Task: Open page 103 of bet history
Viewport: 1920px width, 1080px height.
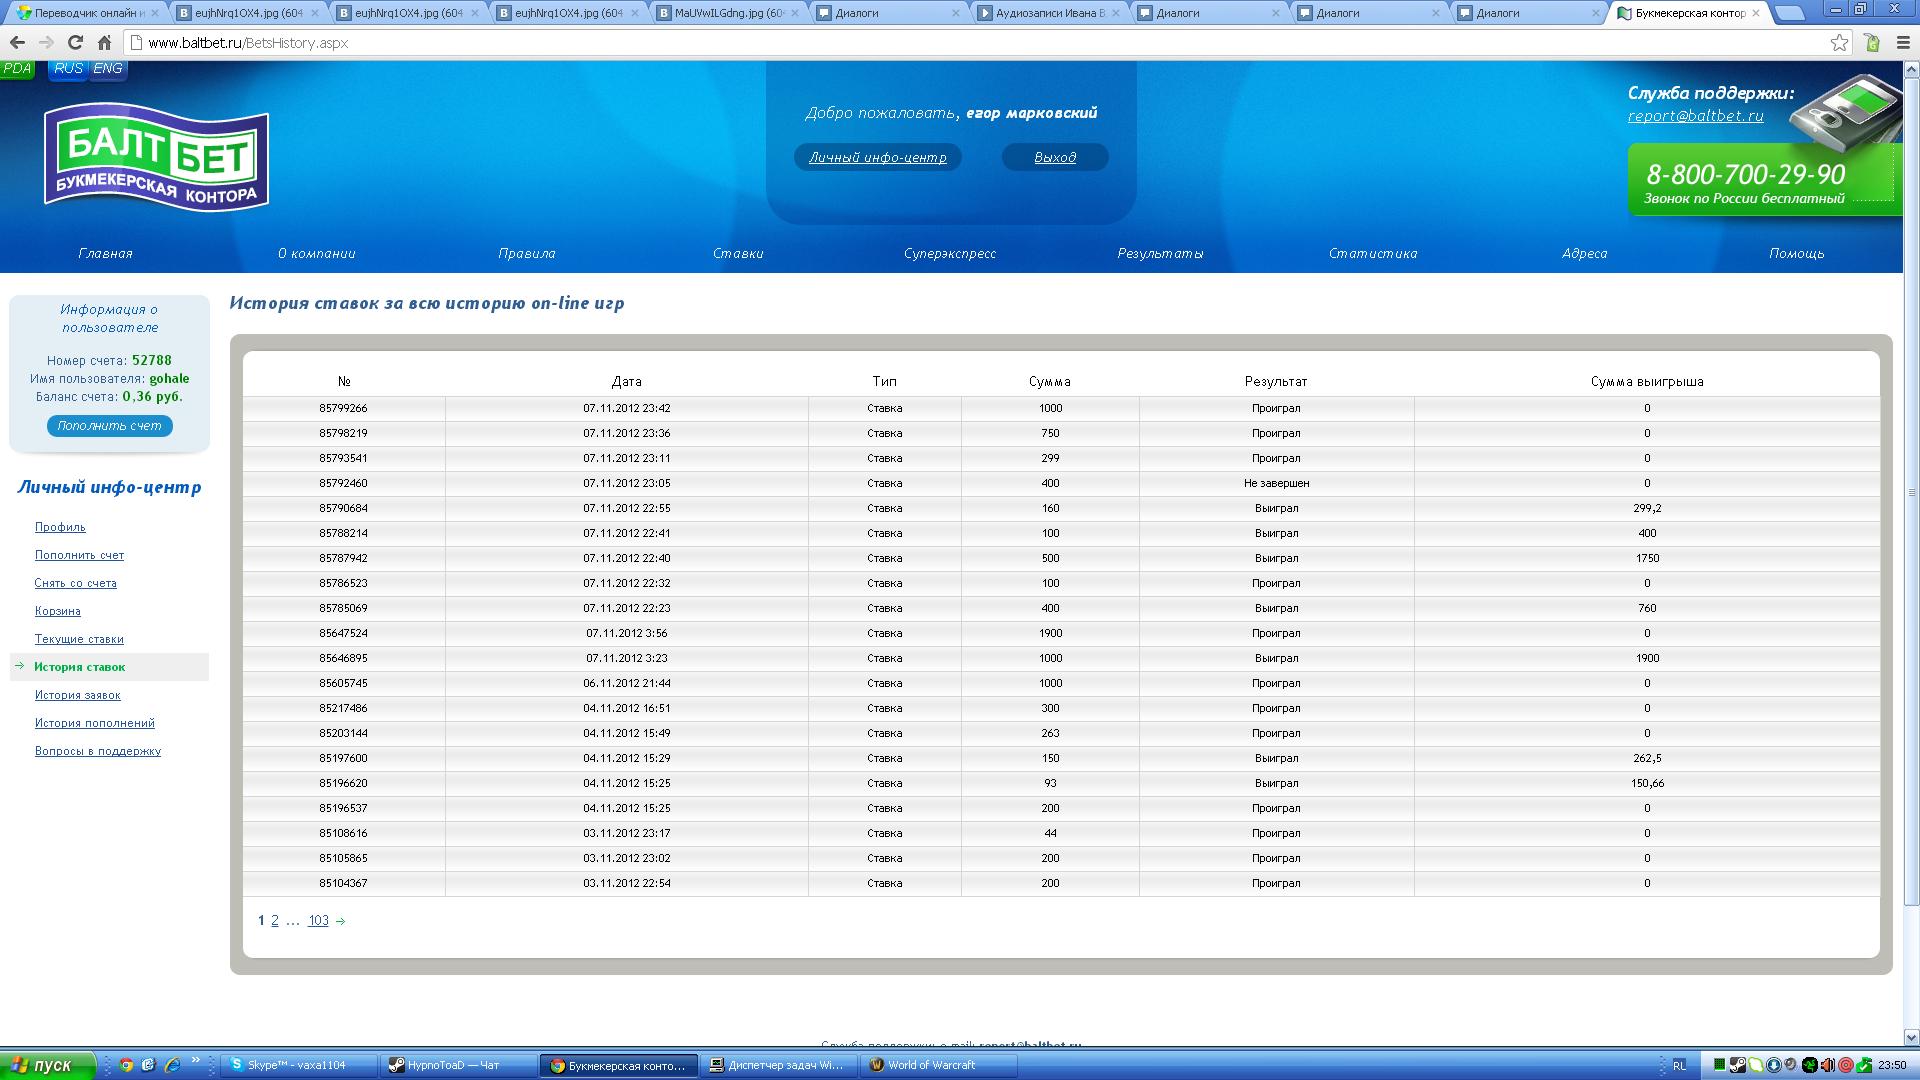Action: click(x=318, y=921)
